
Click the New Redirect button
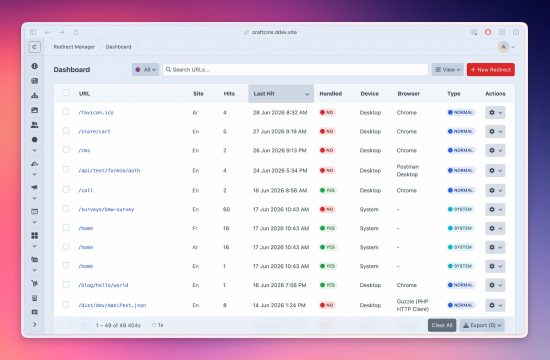pyautogui.click(x=491, y=70)
